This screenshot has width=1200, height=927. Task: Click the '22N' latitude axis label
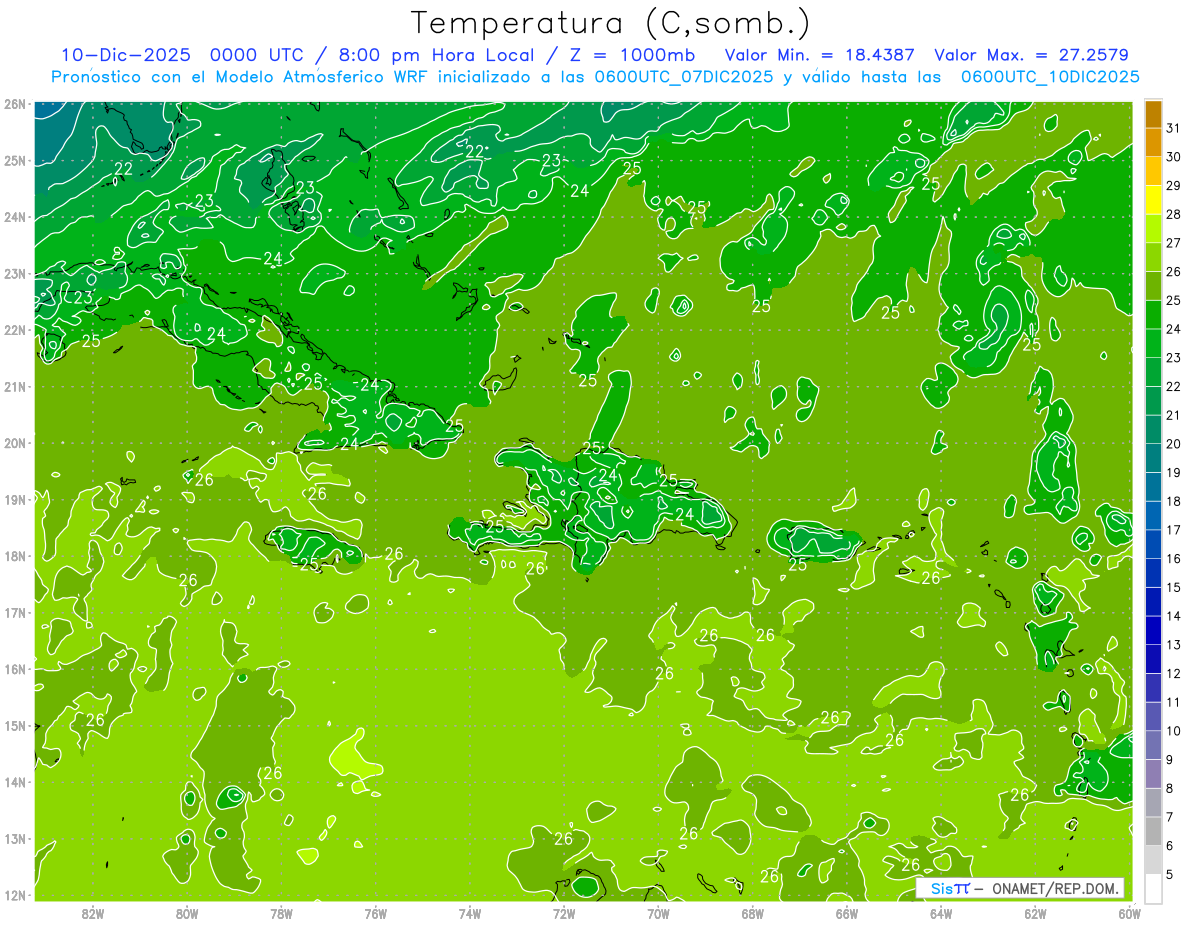point(14,330)
